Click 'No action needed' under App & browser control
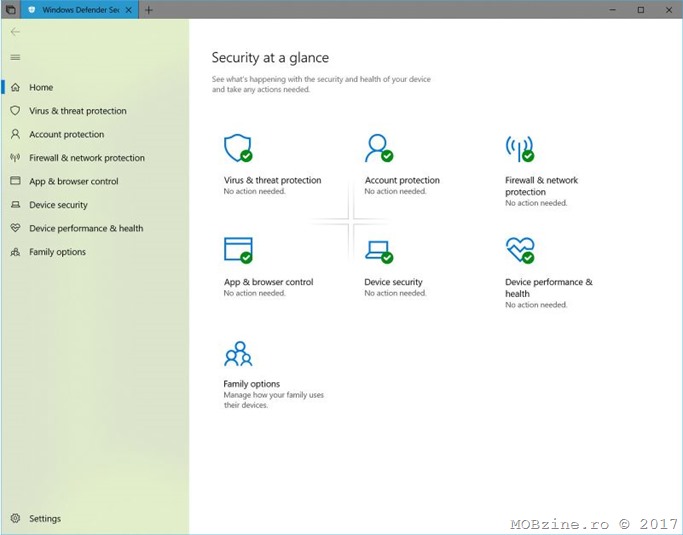The image size is (683, 535). click(x=254, y=293)
